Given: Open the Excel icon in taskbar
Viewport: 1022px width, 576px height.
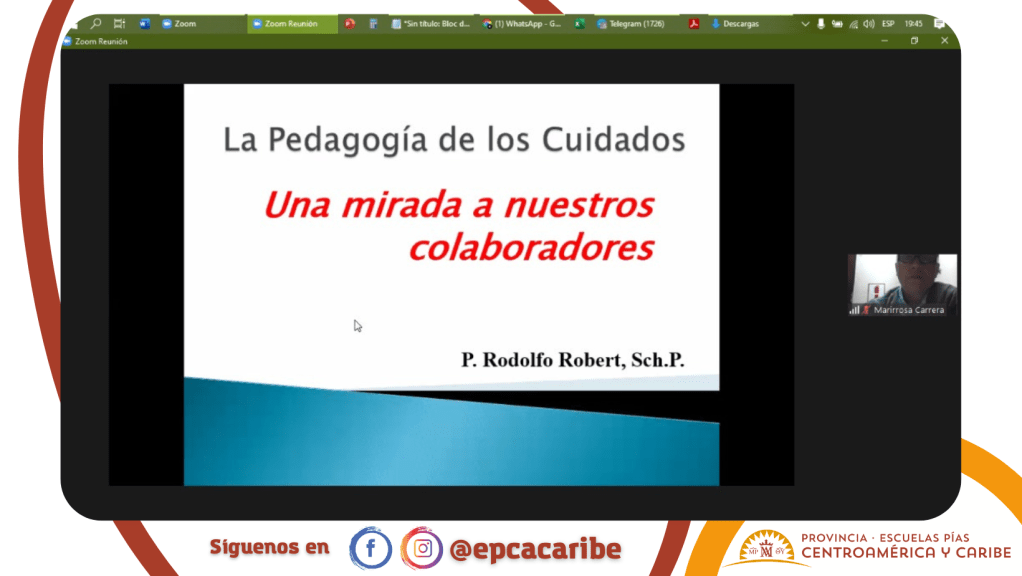Looking at the screenshot, I should 579,23.
